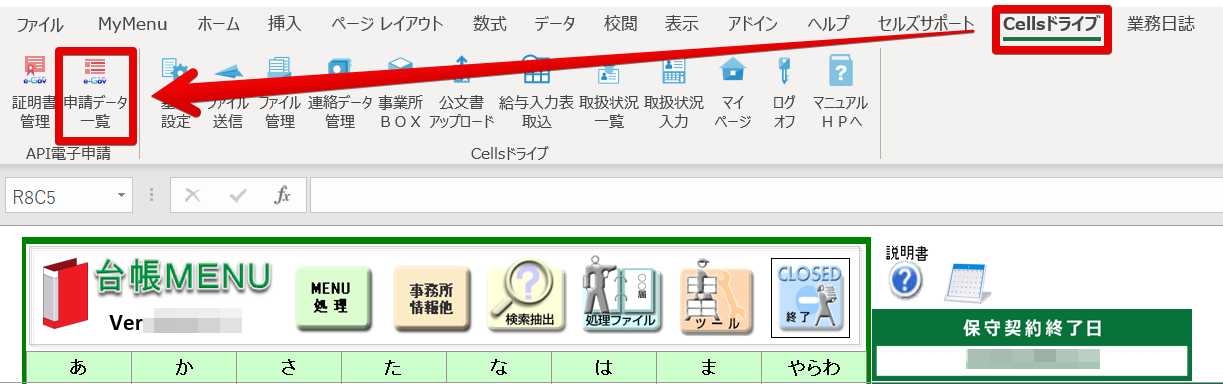Select the な index tab
This screenshot has width=1223, height=384.
click(x=499, y=367)
